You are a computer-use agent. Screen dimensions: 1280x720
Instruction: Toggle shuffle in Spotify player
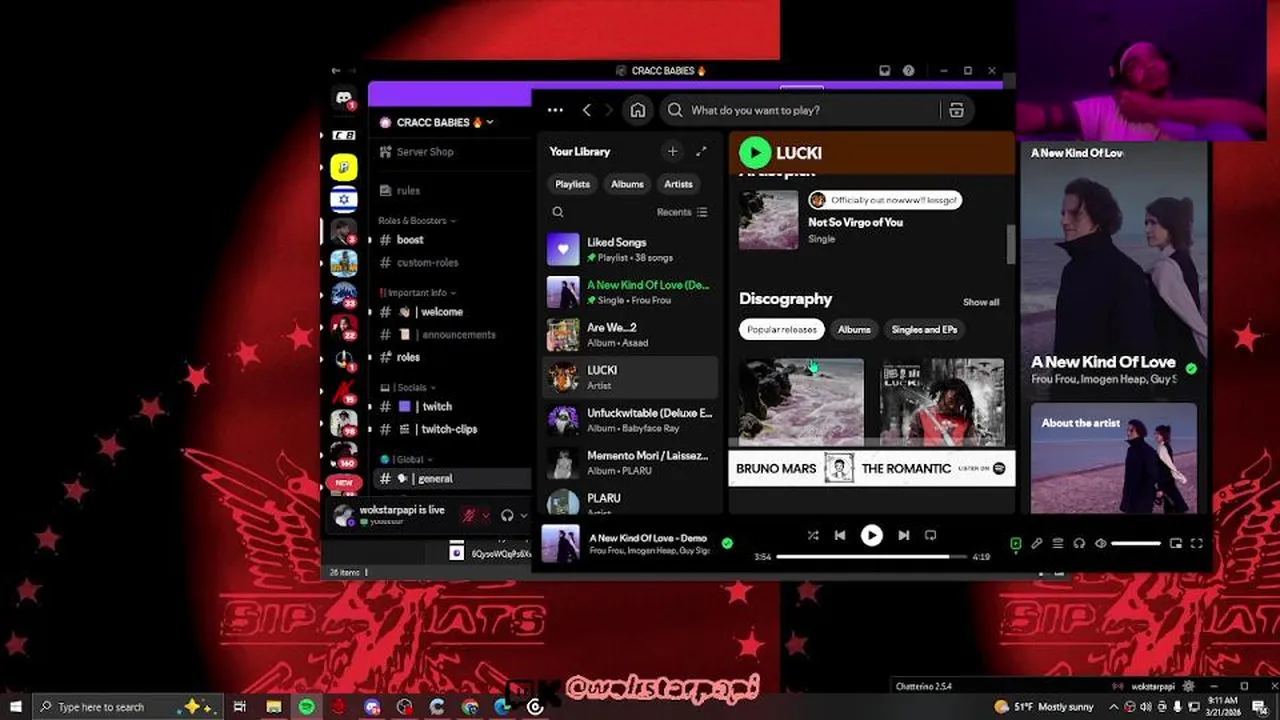813,535
